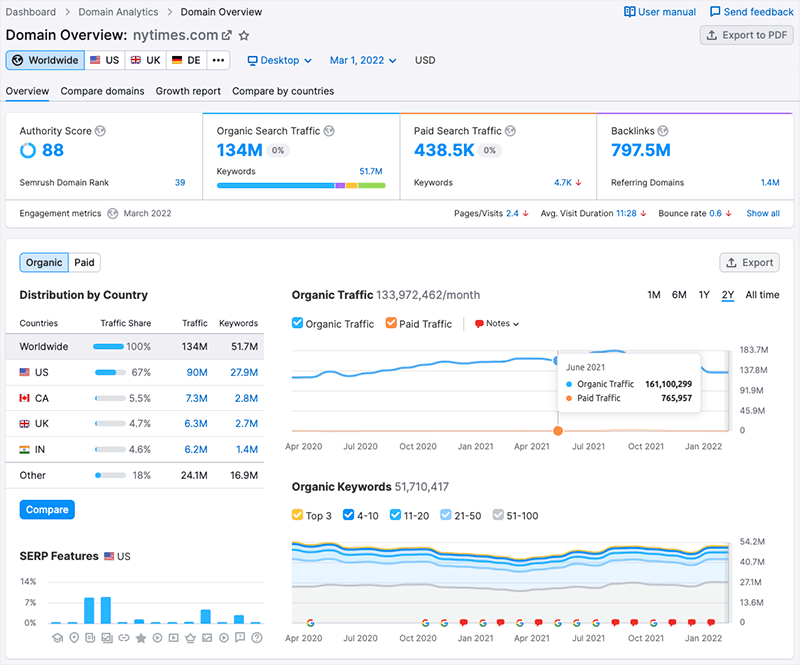Click the Semrush Domain Rank value 39
Image resolution: width=800 pixels, height=665 pixels.
point(180,183)
